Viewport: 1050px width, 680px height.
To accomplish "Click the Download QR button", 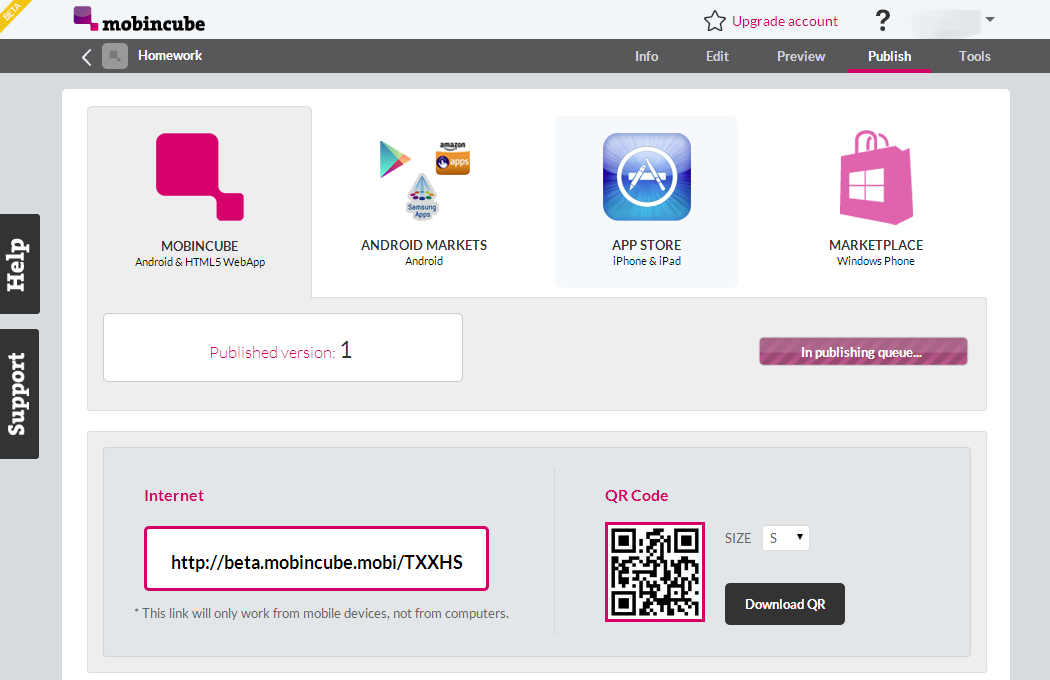I will 785,604.
